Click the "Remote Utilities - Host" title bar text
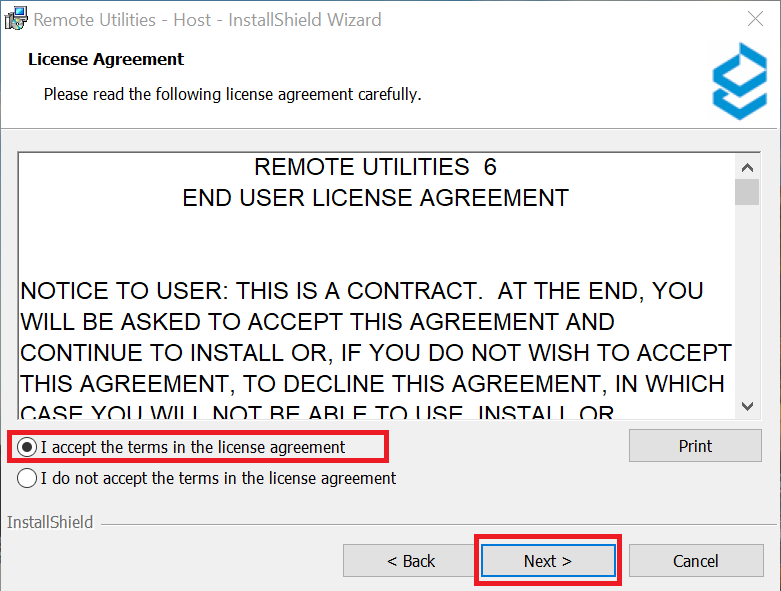Viewport: 781px width, 591px height. pos(208,20)
